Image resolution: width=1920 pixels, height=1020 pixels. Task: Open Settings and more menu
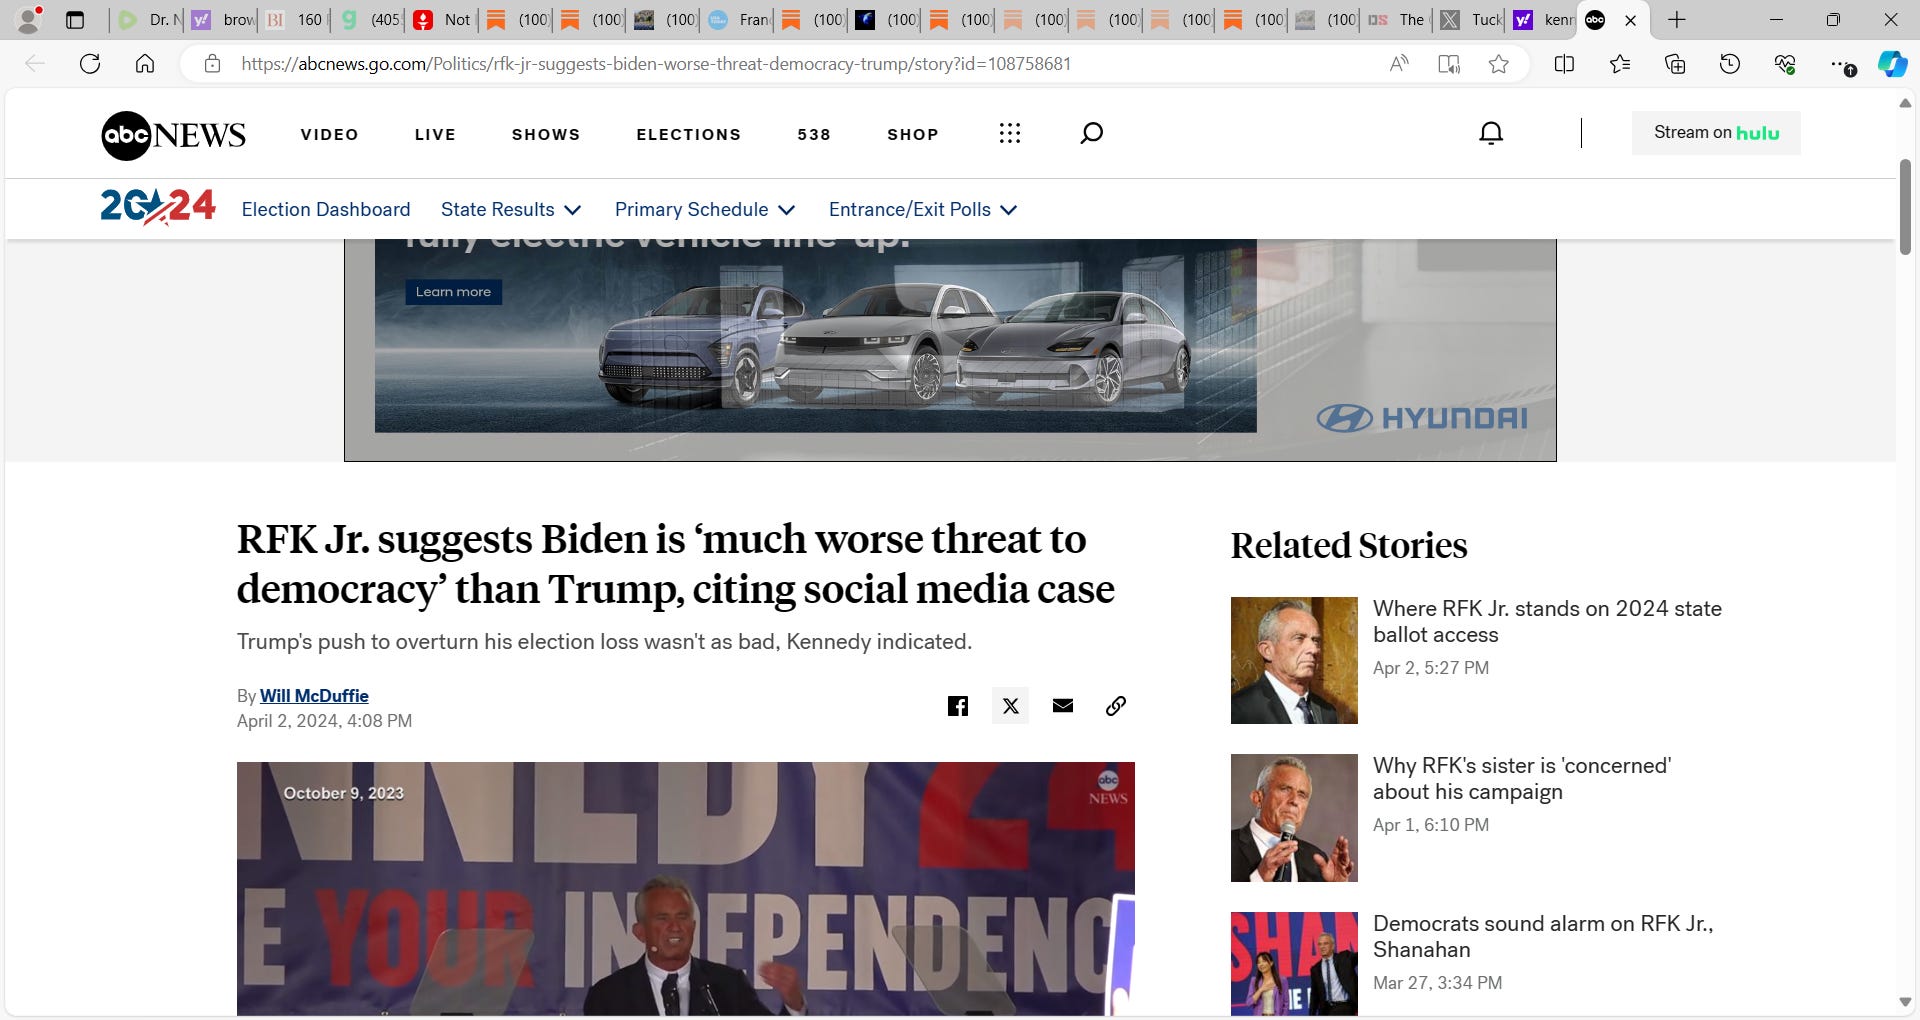pyautogui.click(x=1841, y=64)
